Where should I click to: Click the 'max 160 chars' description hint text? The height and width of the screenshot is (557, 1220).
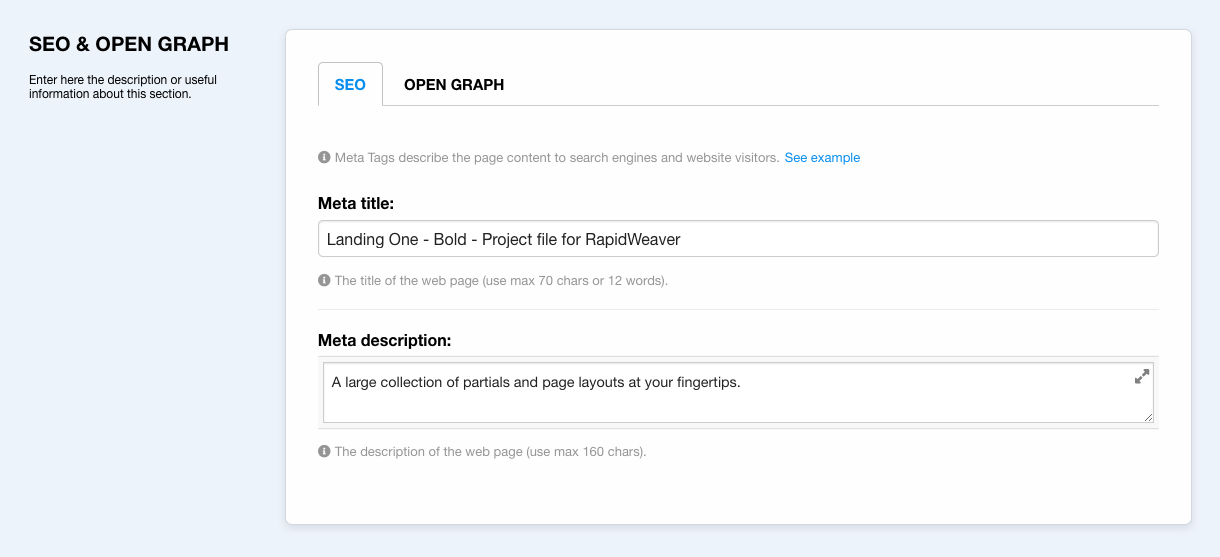pyautogui.click(x=490, y=452)
